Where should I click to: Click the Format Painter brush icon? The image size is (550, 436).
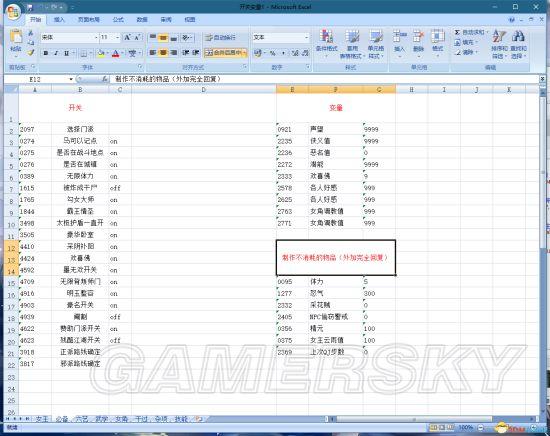tap(31, 52)
